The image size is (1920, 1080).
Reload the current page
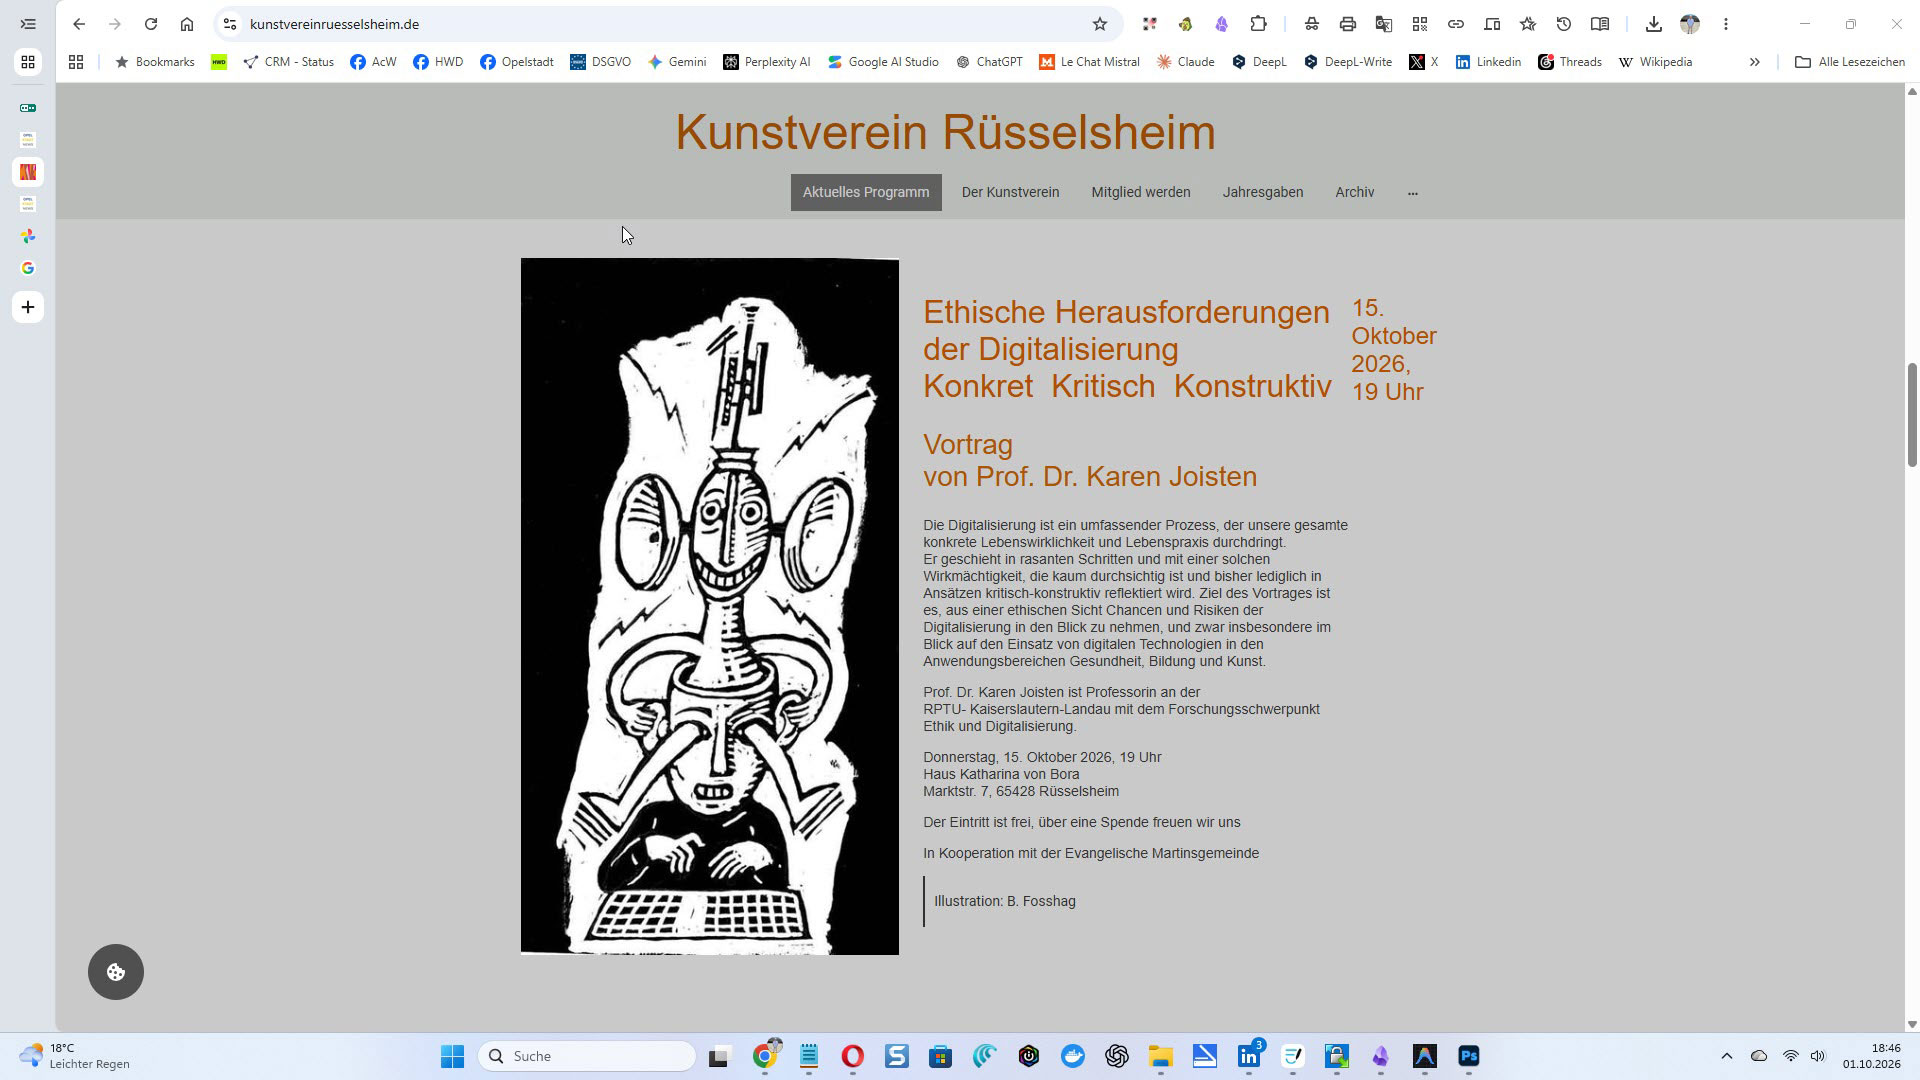(151, 24)
